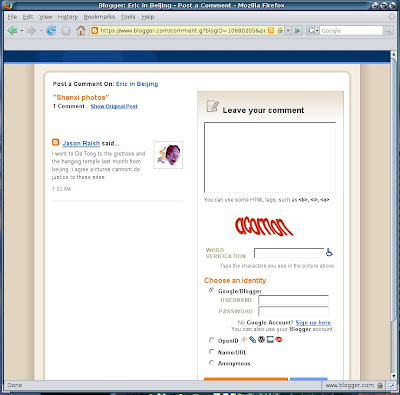400x395 pixels.
Task: Select the OpenID identity option
Action: (211, 340)
